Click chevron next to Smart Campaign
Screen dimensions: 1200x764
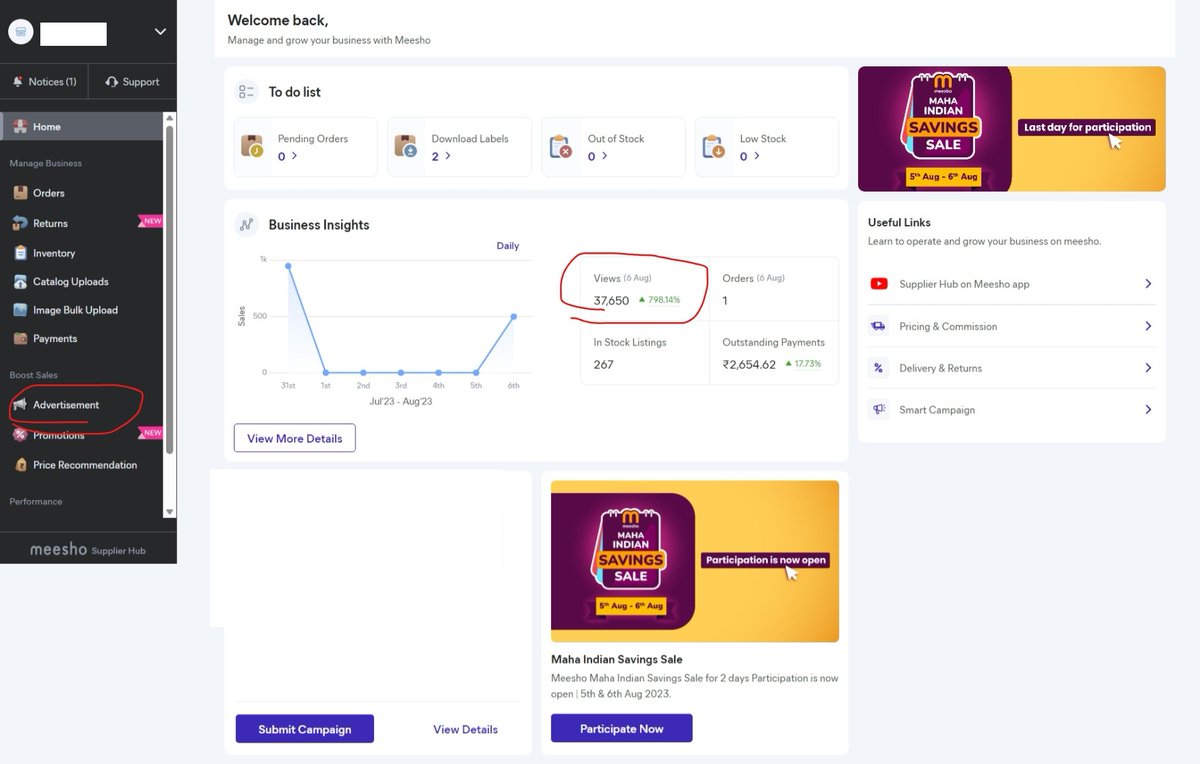(x=1148, y=410)
